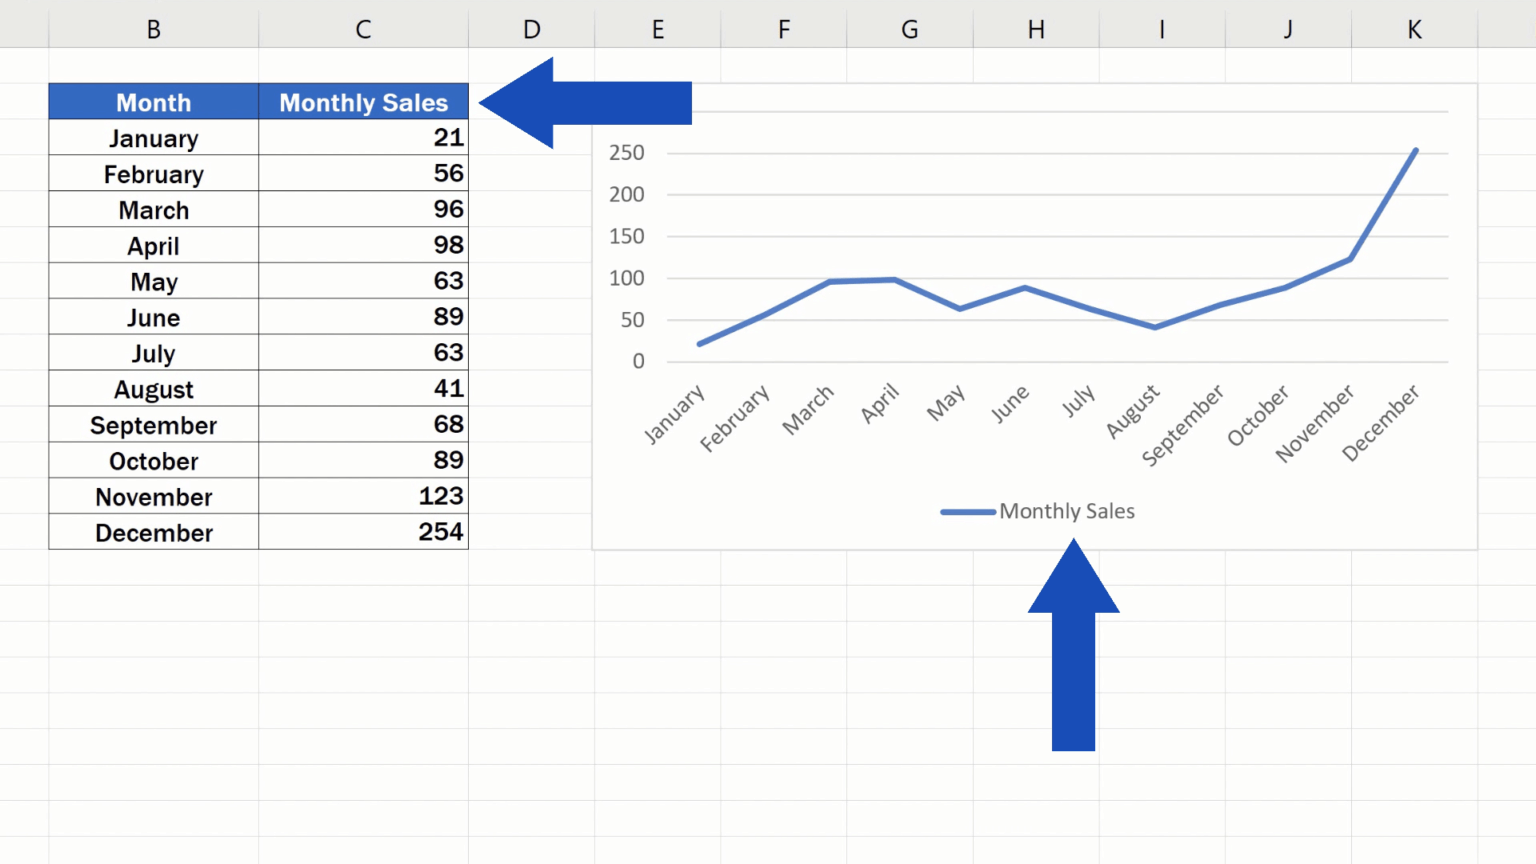The image size is (1536, 864).
Task: Click the May row in the table
Action: tap(153, 281)
